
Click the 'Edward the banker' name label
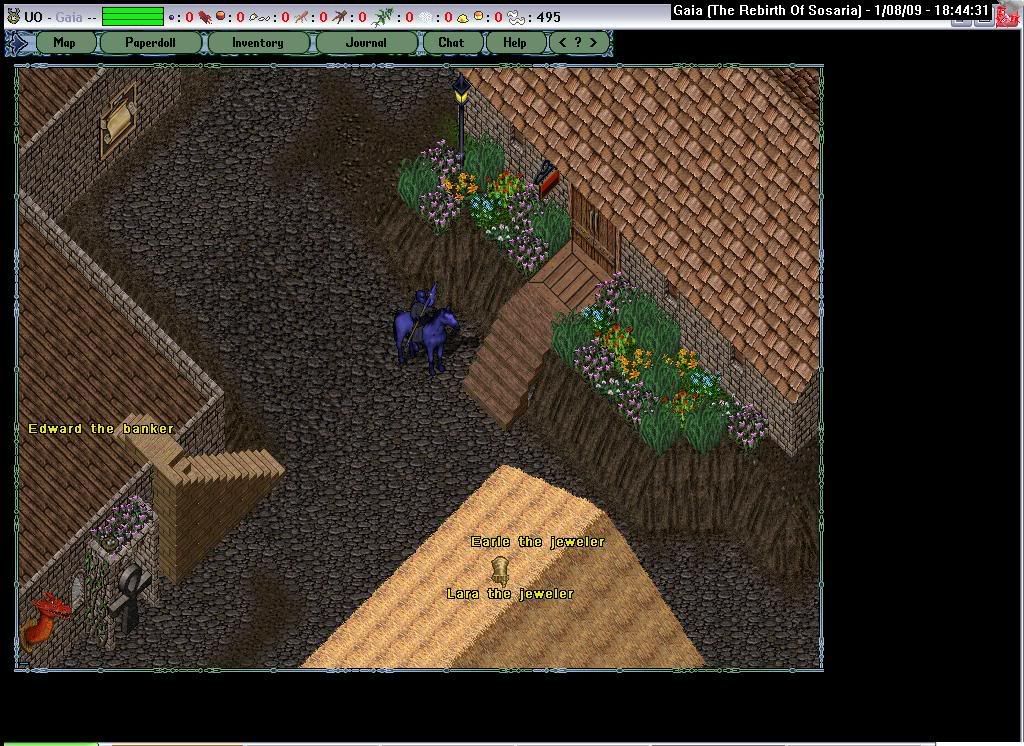click(101, 429)
